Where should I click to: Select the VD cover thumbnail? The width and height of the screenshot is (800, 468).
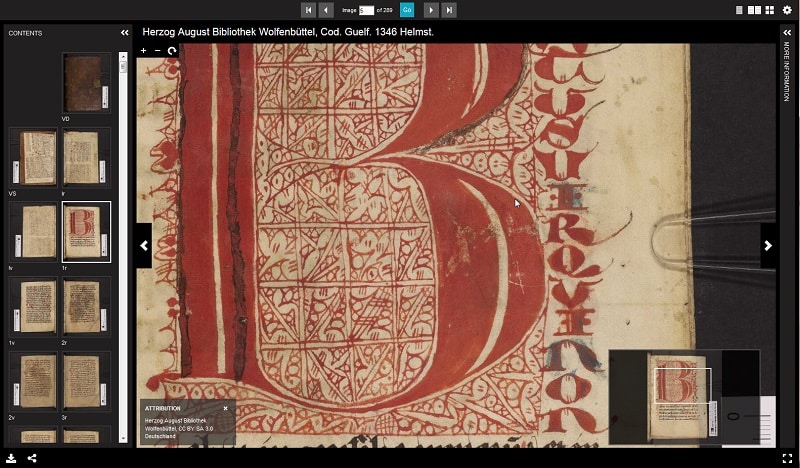86,83
